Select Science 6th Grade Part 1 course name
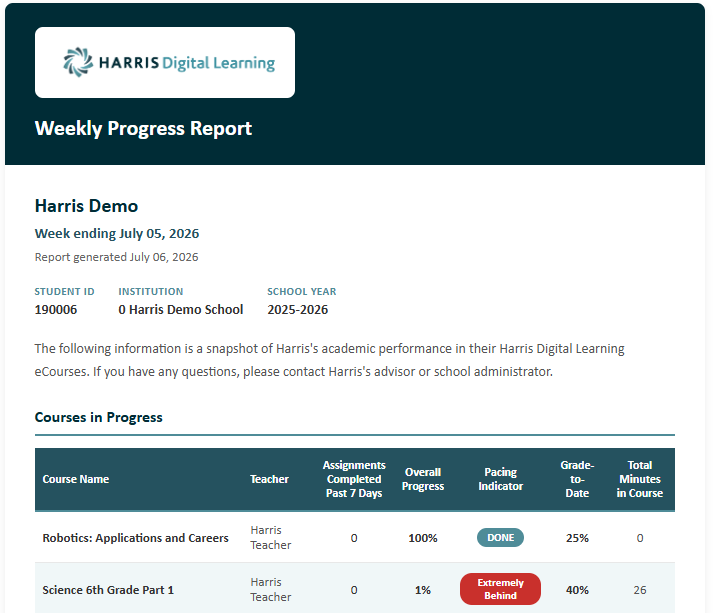The height and width of the screenshot is (613, 715). coord(108,590)
